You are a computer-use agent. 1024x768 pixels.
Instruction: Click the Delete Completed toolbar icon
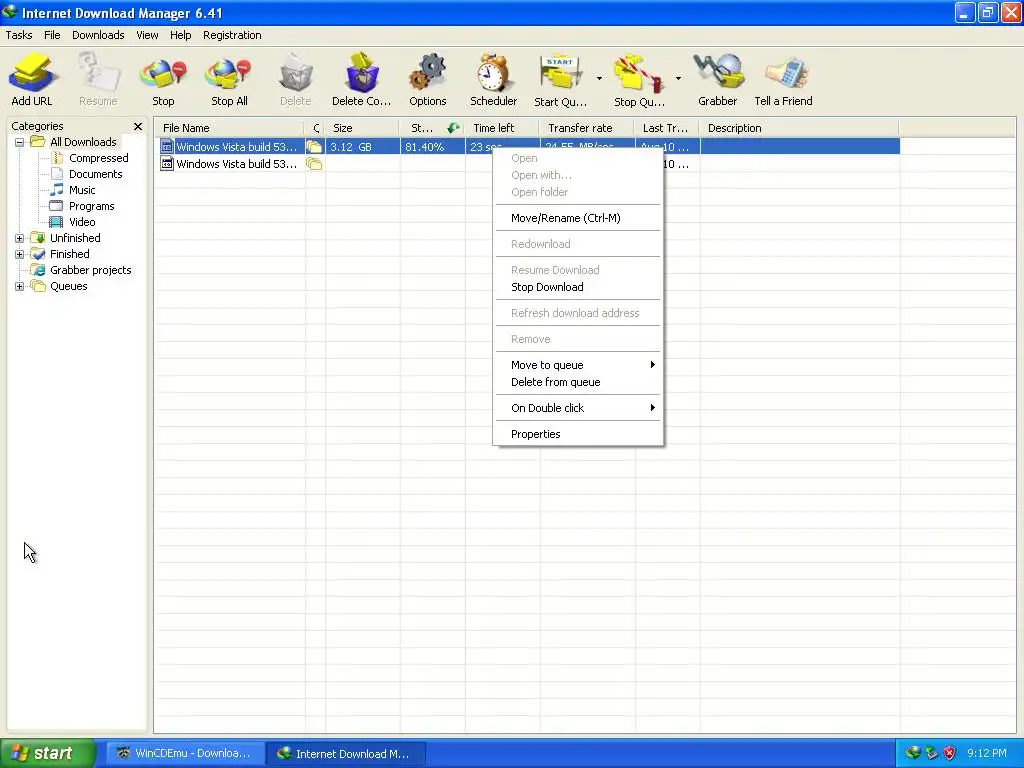[361, 80]
